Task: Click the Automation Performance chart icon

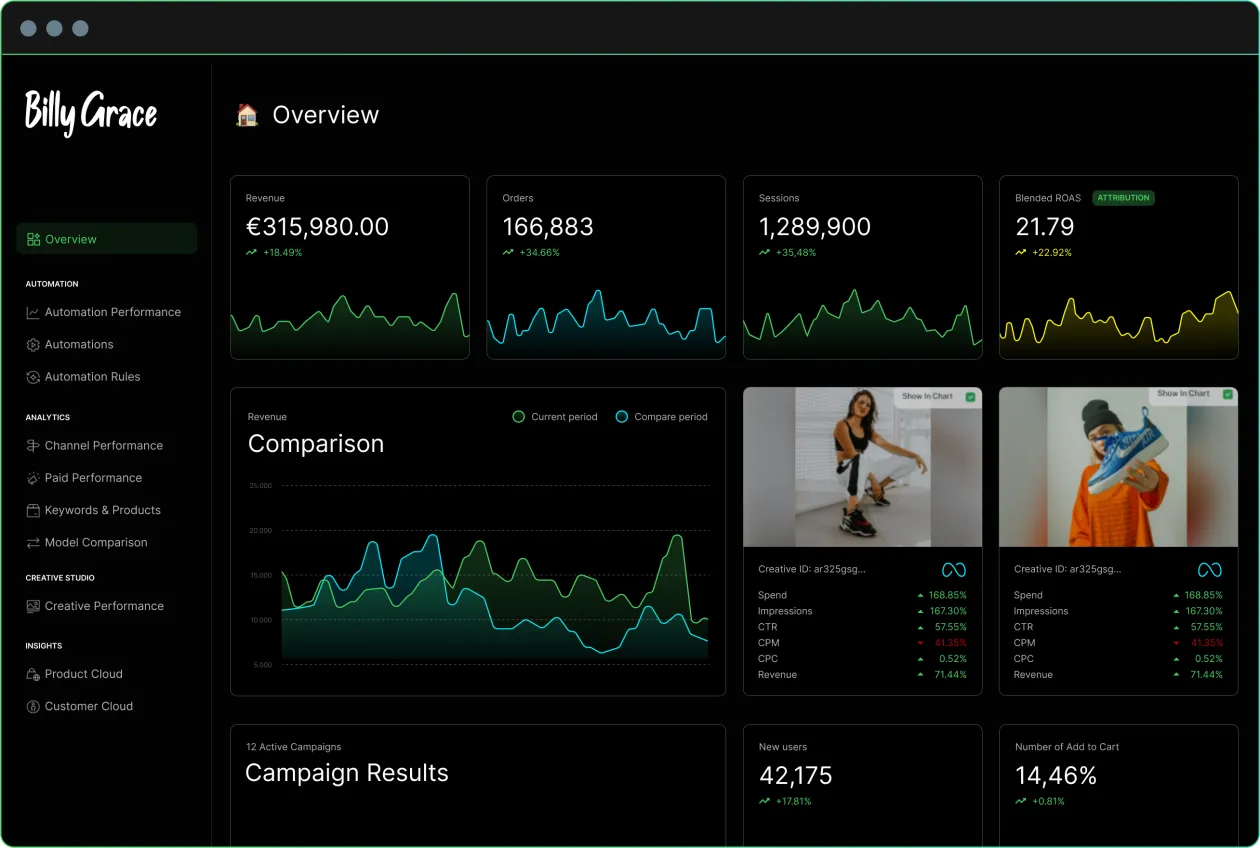Action: coord(33,312)
